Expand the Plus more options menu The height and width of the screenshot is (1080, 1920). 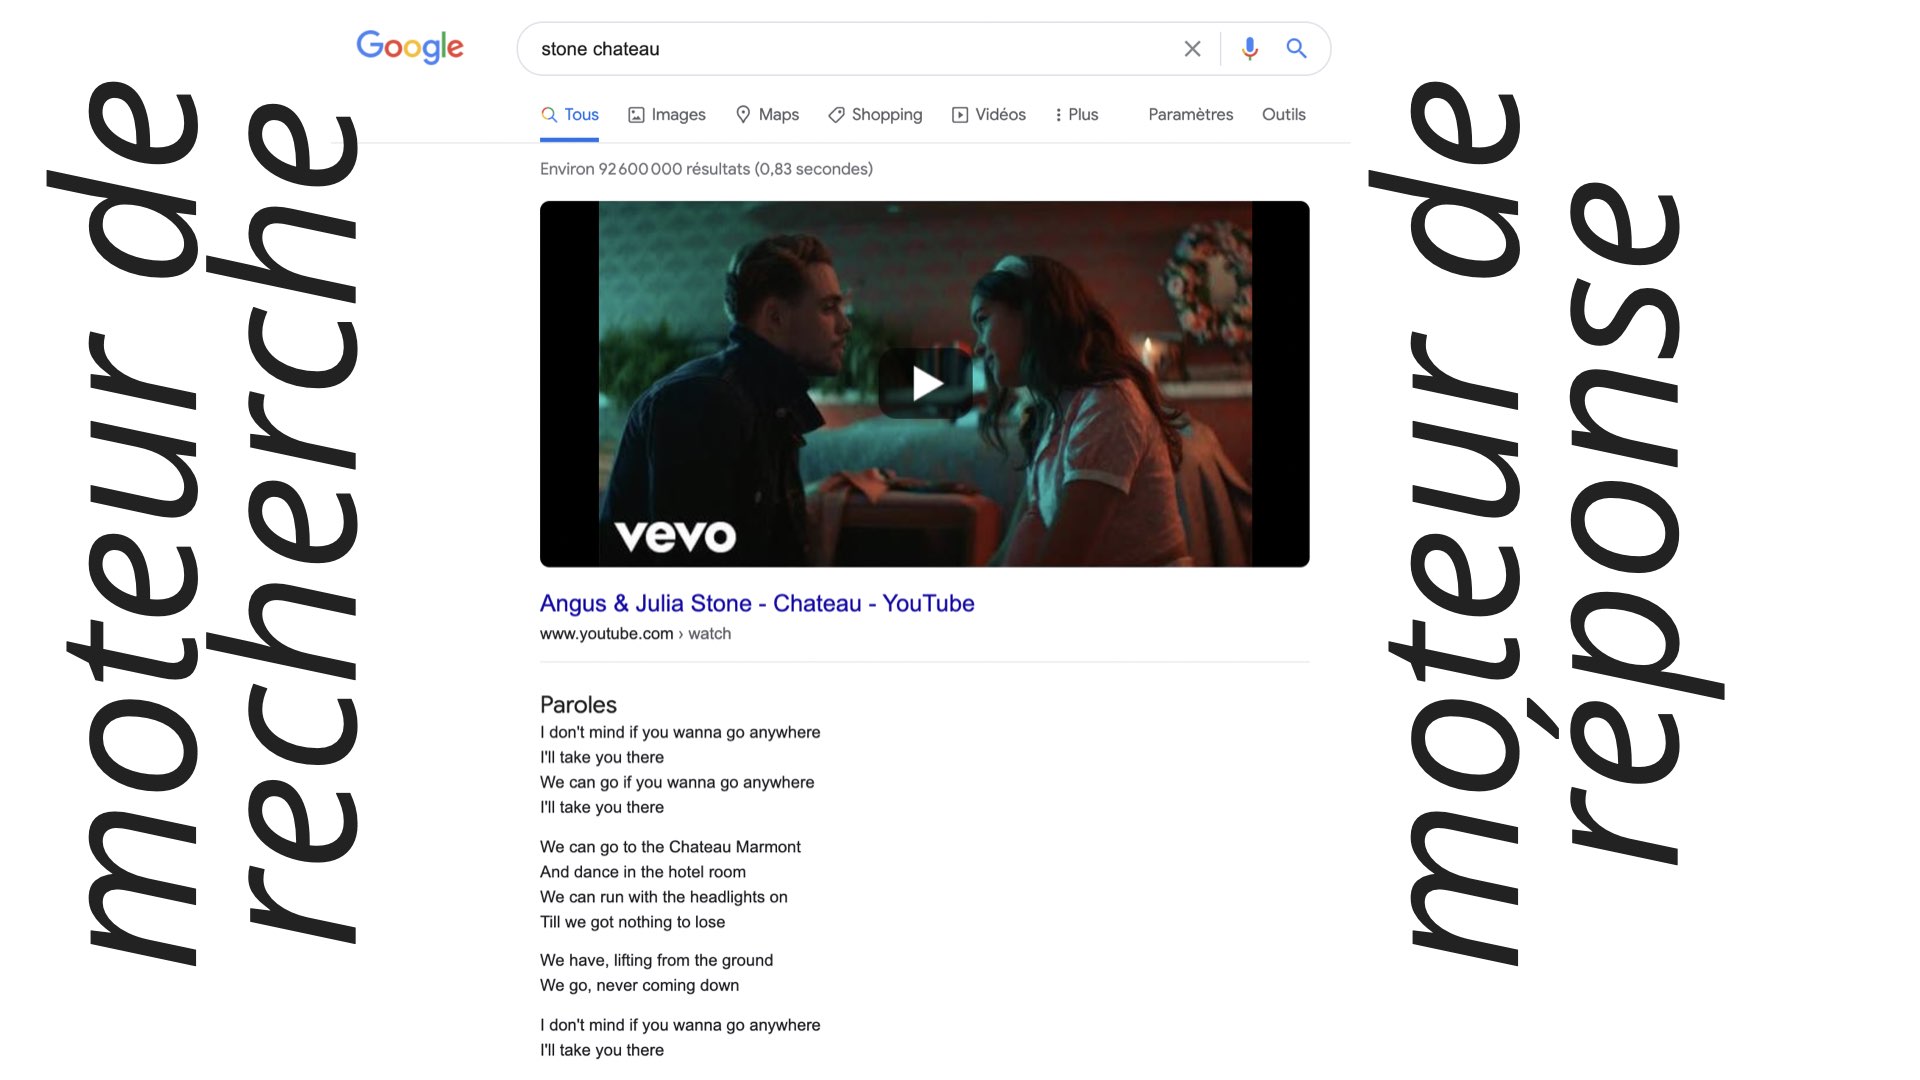click(x=1076, y=115)
